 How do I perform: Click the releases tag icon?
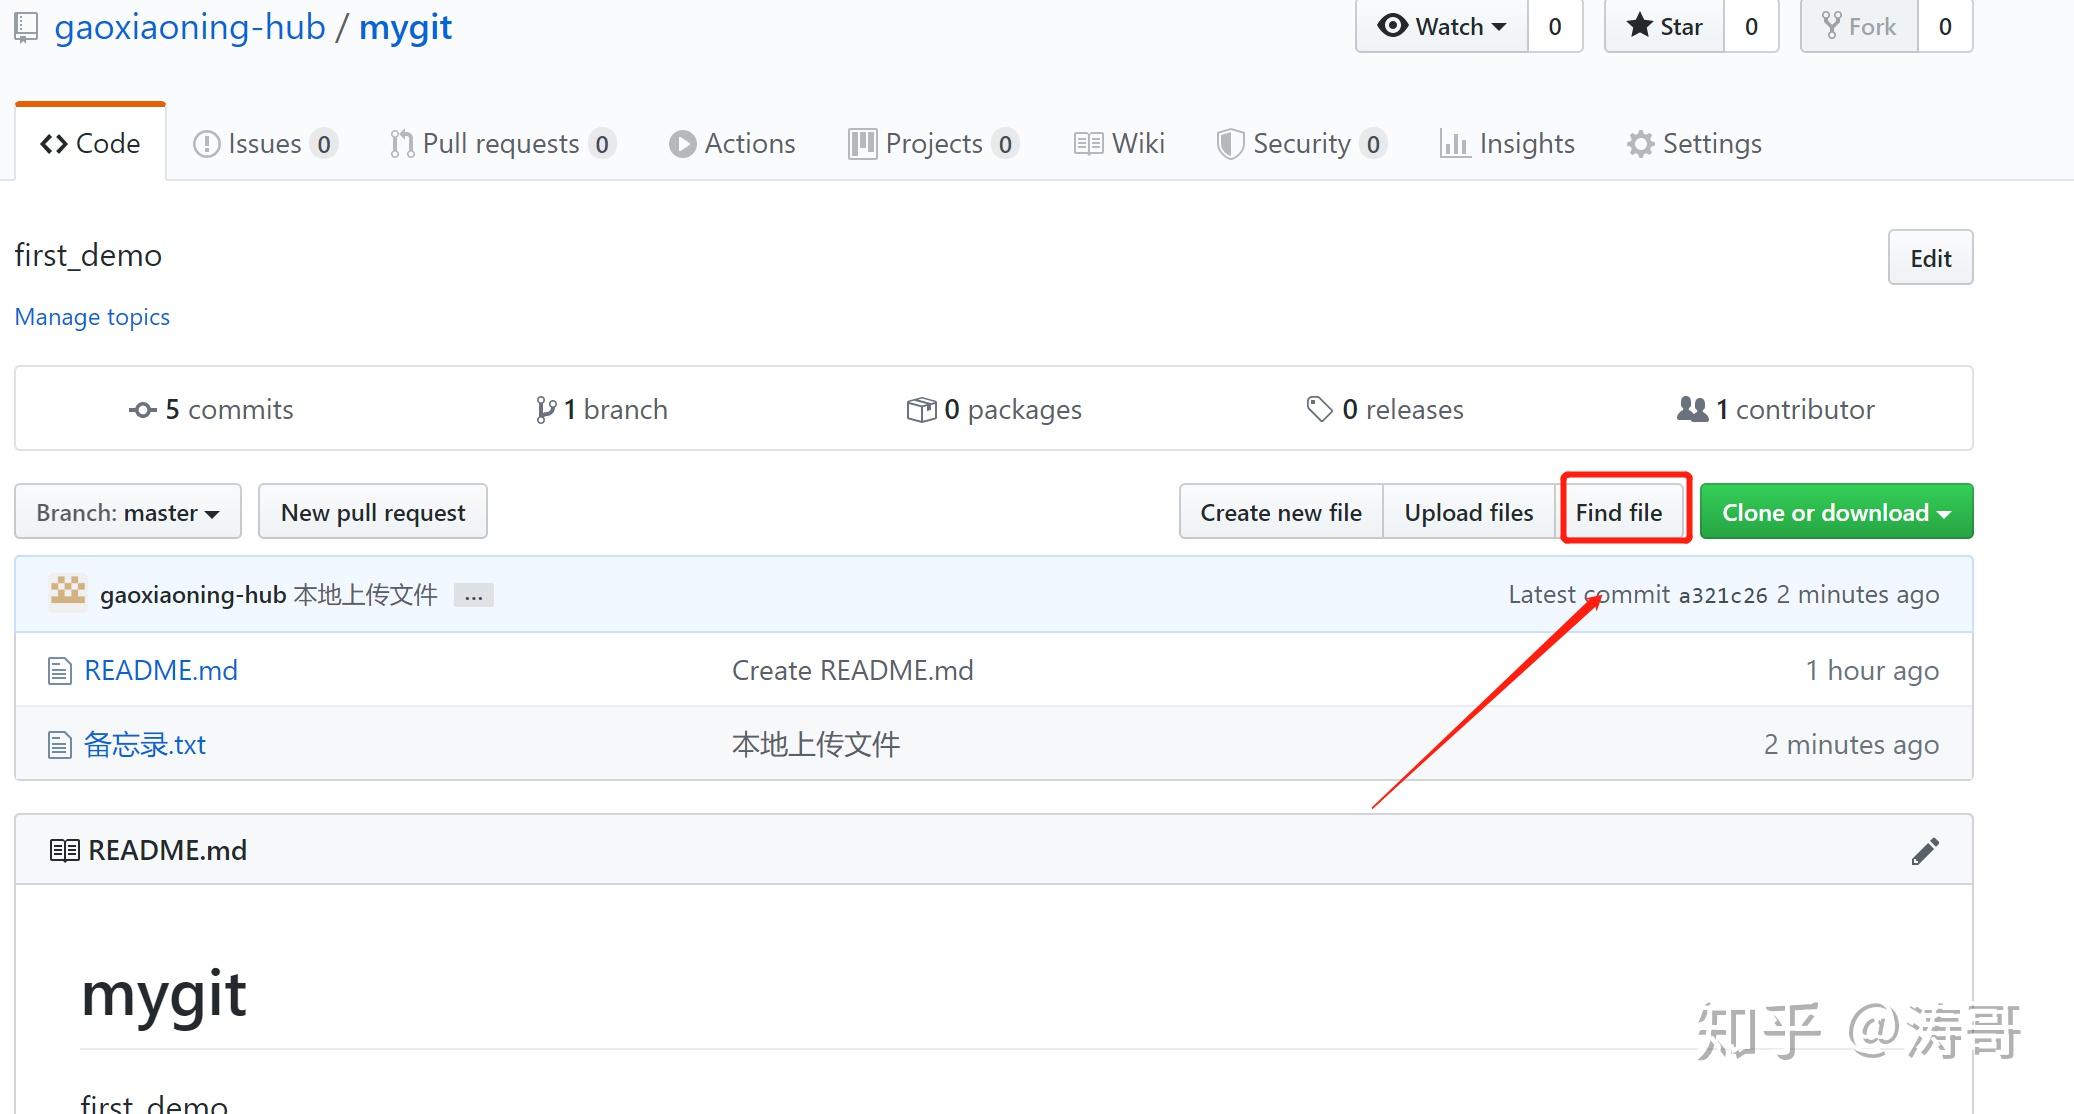(1319, 409)
